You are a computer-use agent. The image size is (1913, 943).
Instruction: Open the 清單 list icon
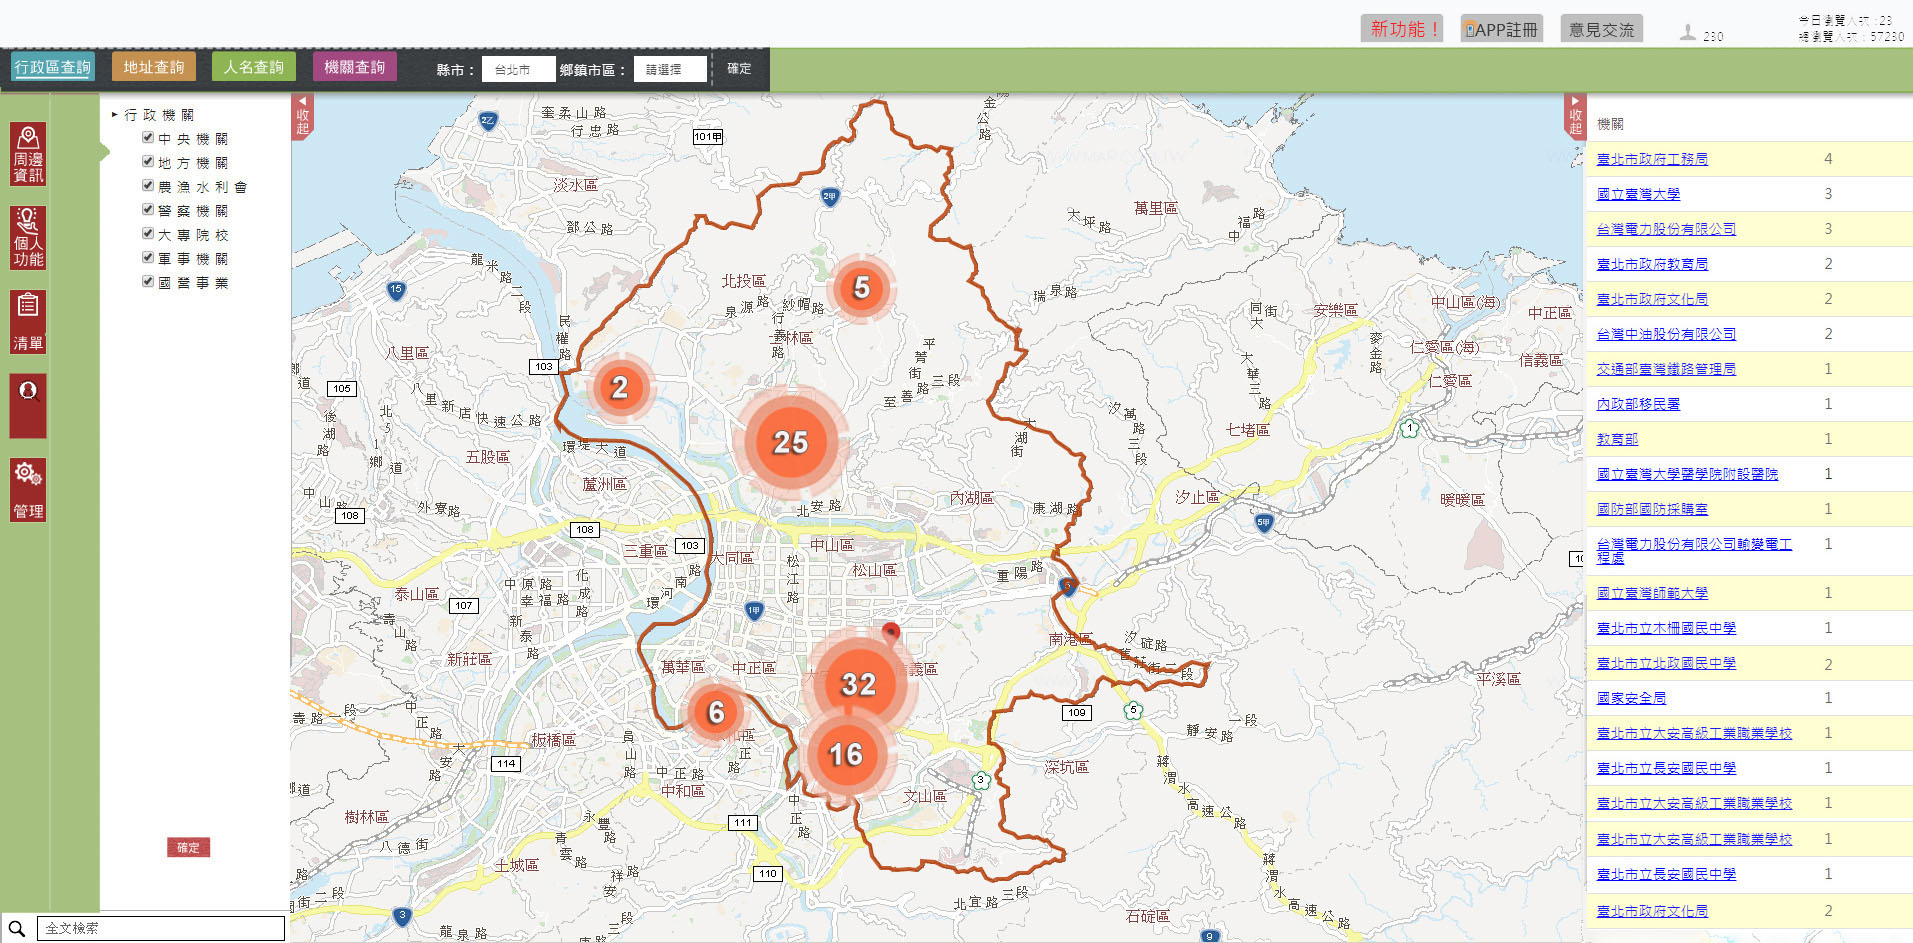coord(28,322)
